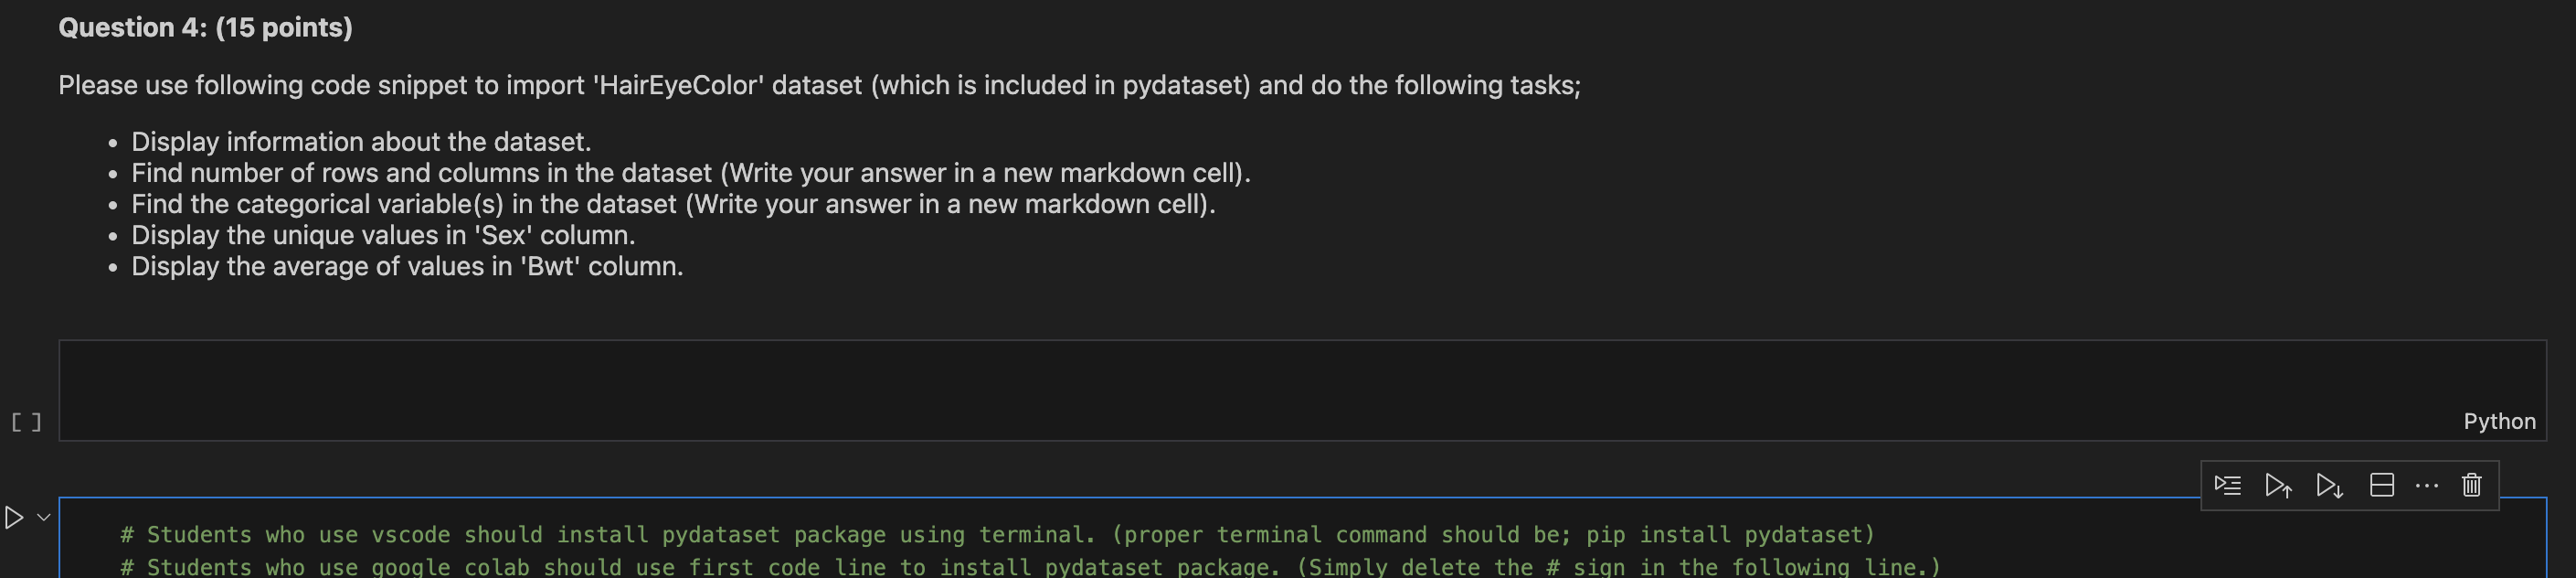Select the 'Question 4: (15 points)' heading
This screenshot has height=578, width=2576.
pos(205,27)
